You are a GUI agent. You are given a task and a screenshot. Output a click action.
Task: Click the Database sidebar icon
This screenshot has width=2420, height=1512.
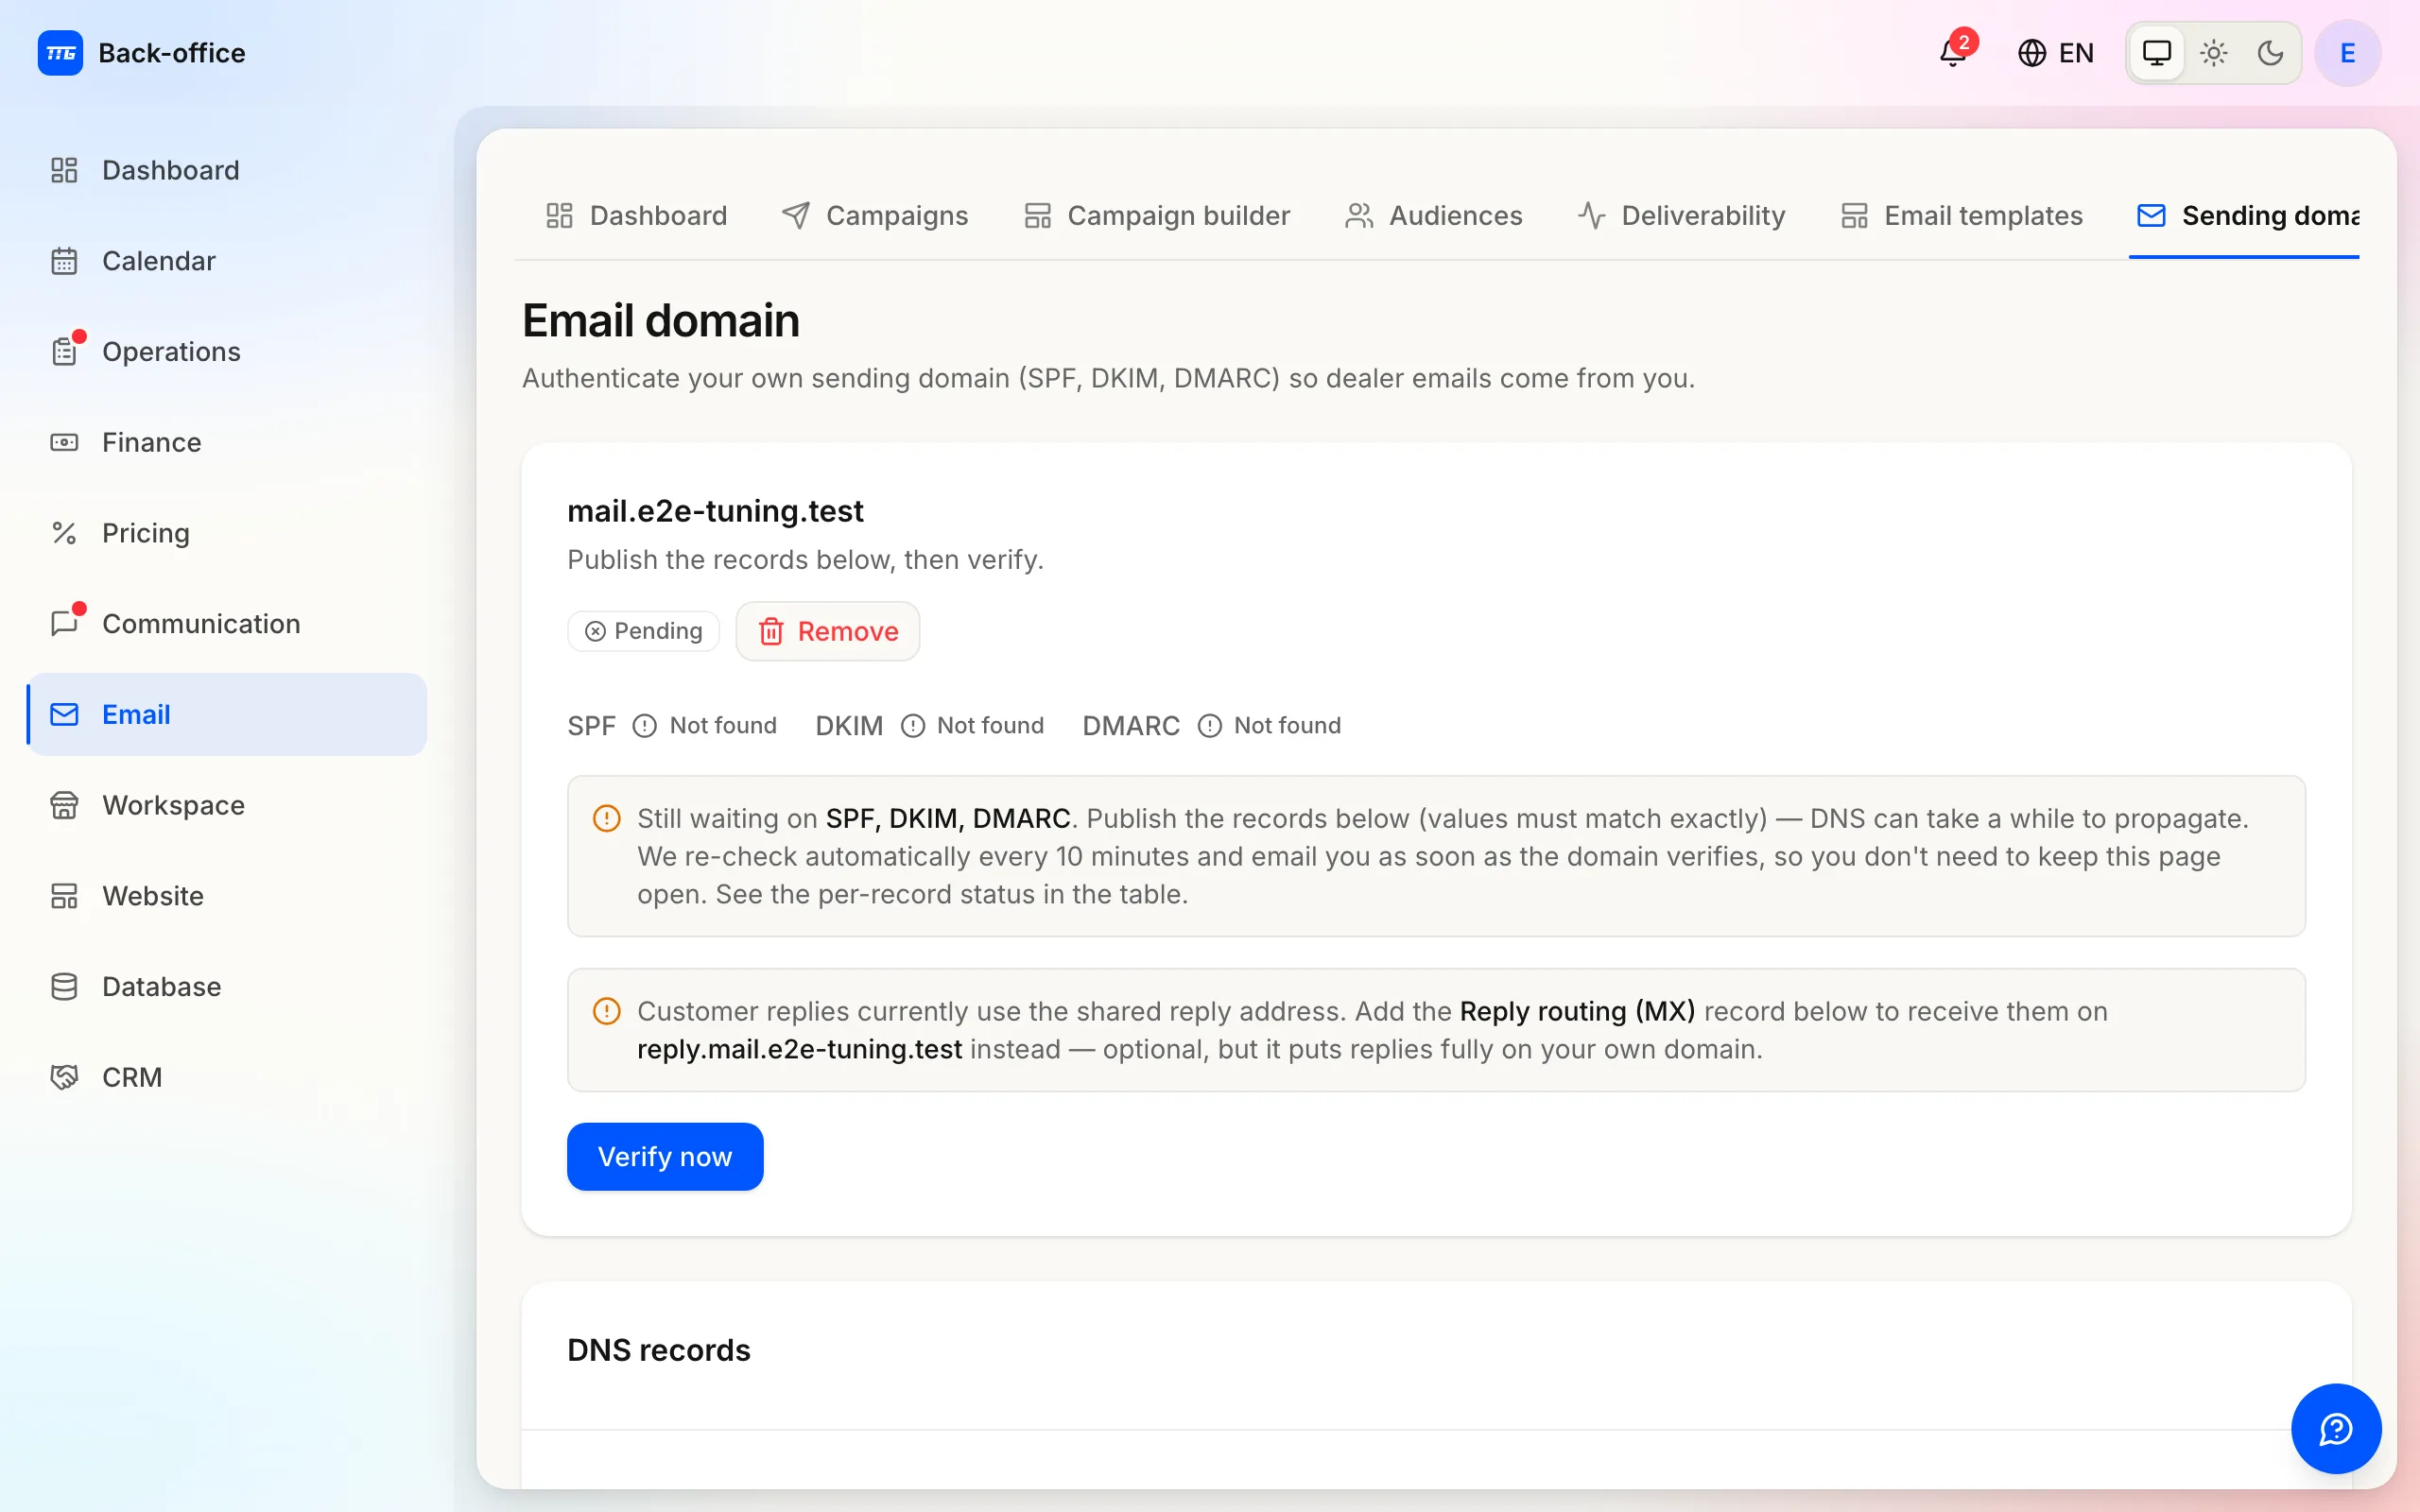coord(64,987)
